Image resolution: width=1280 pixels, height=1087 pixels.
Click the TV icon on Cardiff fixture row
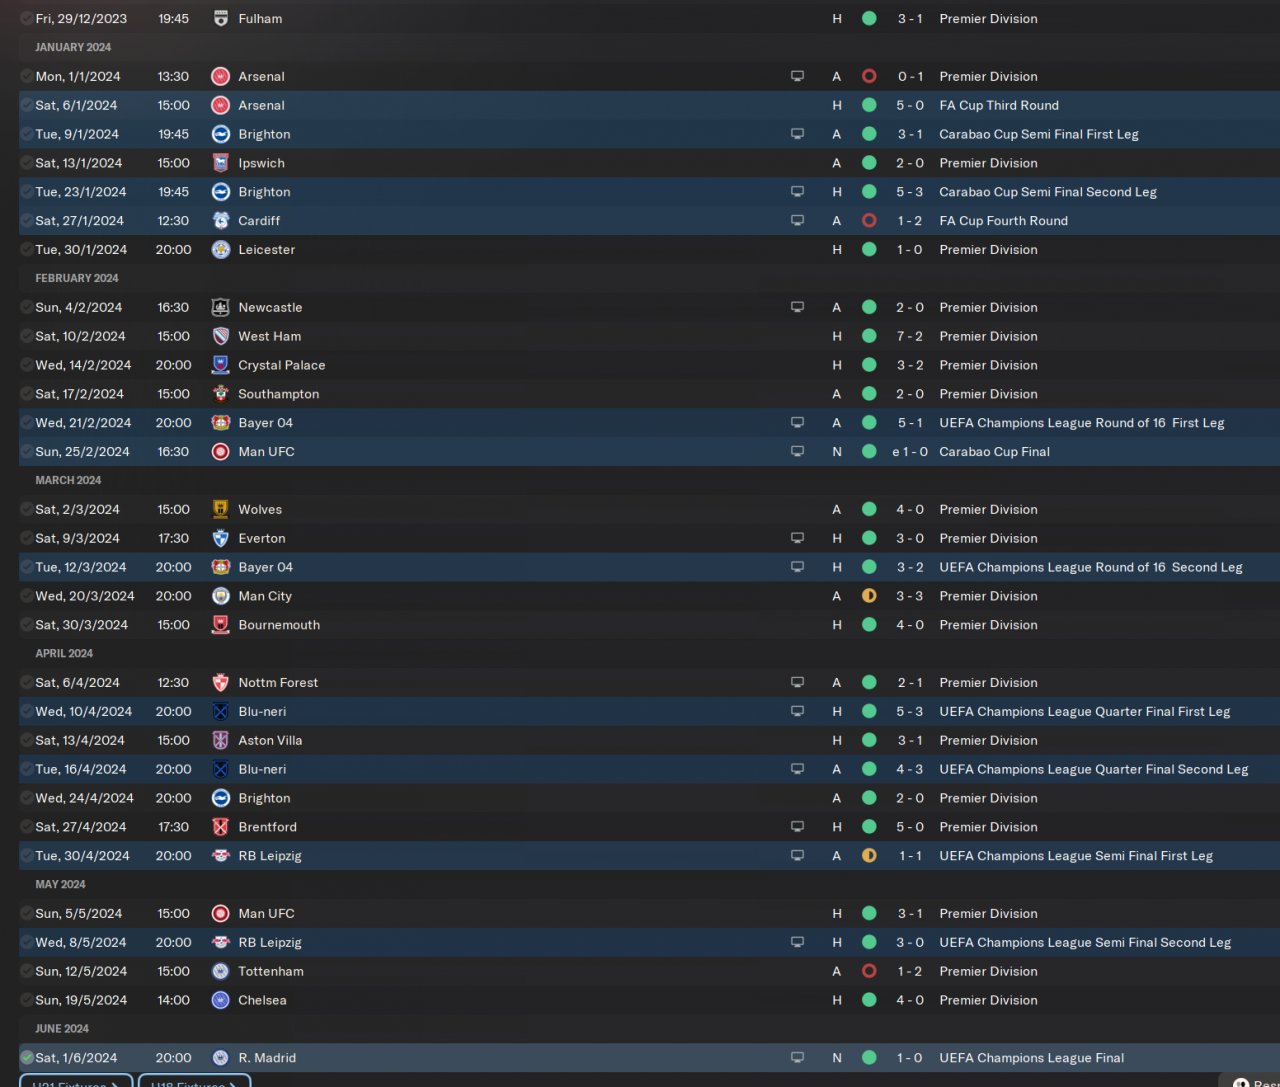pos(797,221)
